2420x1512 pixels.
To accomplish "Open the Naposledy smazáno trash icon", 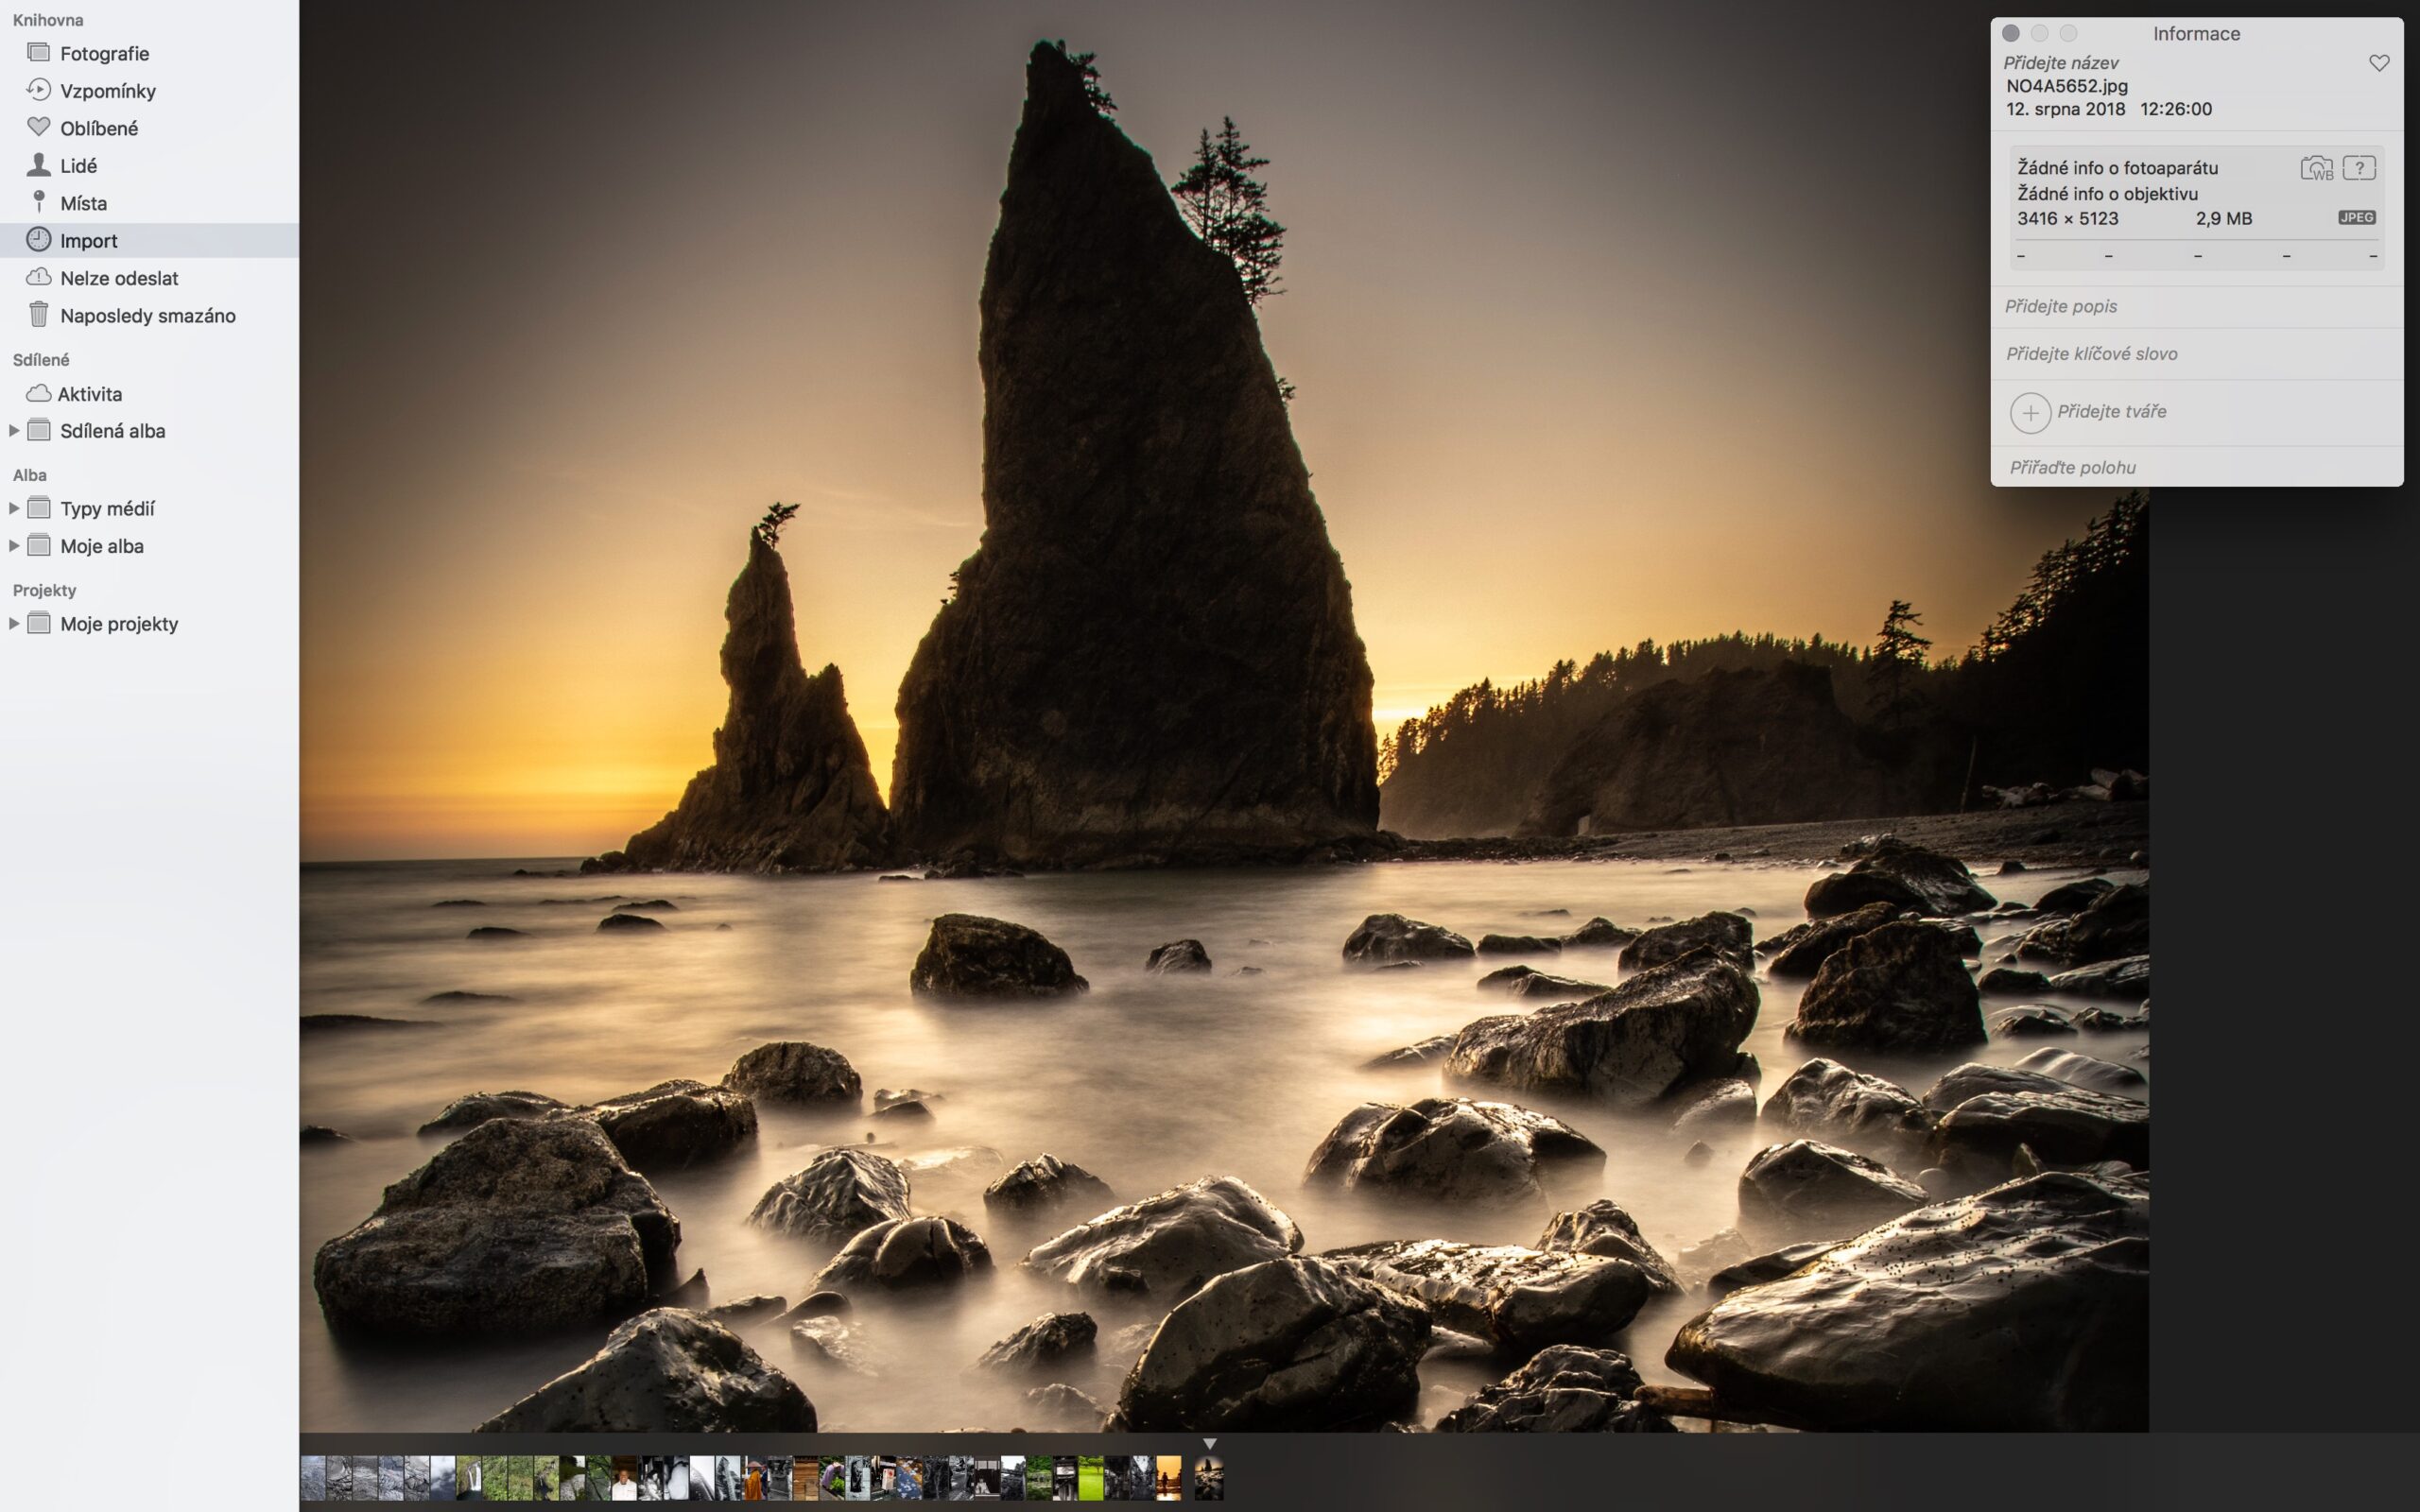I will (x=38, y=315).
